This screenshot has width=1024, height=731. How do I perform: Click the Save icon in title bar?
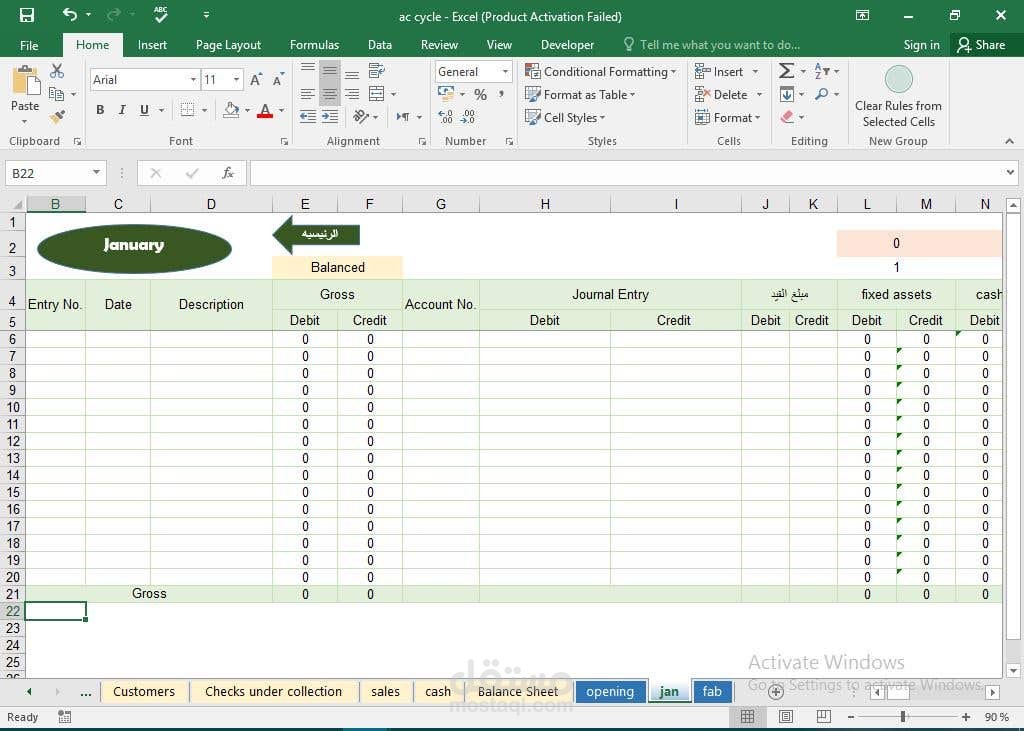[26, 15]
